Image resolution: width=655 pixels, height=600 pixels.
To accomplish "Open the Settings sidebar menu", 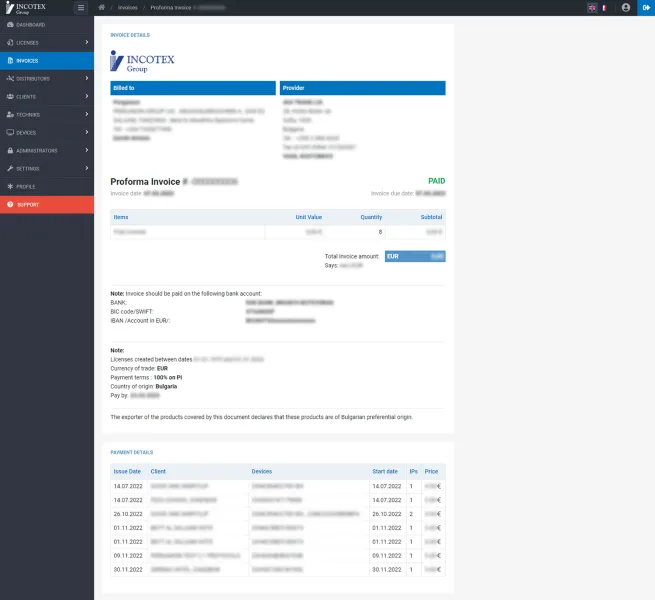I will coord(47,168).
